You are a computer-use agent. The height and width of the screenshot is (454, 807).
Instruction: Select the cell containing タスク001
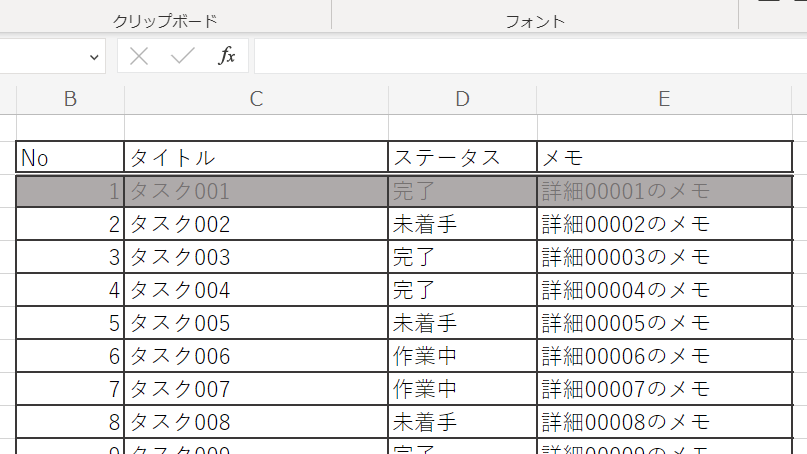[x=256, y=191]
